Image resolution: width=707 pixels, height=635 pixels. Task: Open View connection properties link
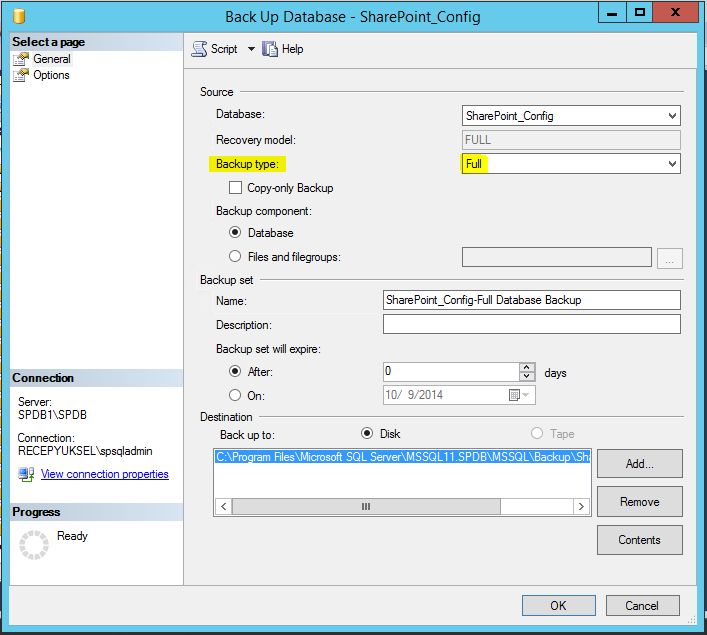tap(105, 474)
